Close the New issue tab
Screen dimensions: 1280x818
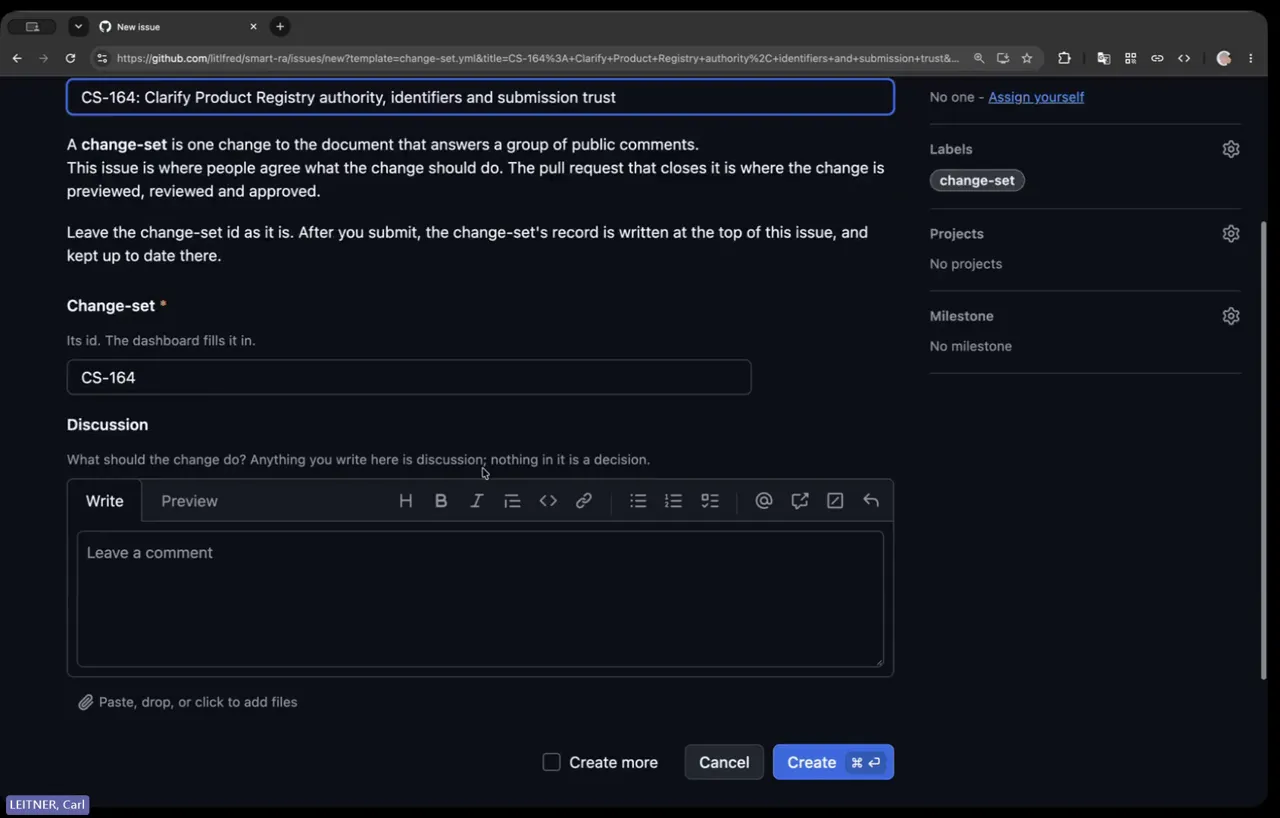point(253,27)
